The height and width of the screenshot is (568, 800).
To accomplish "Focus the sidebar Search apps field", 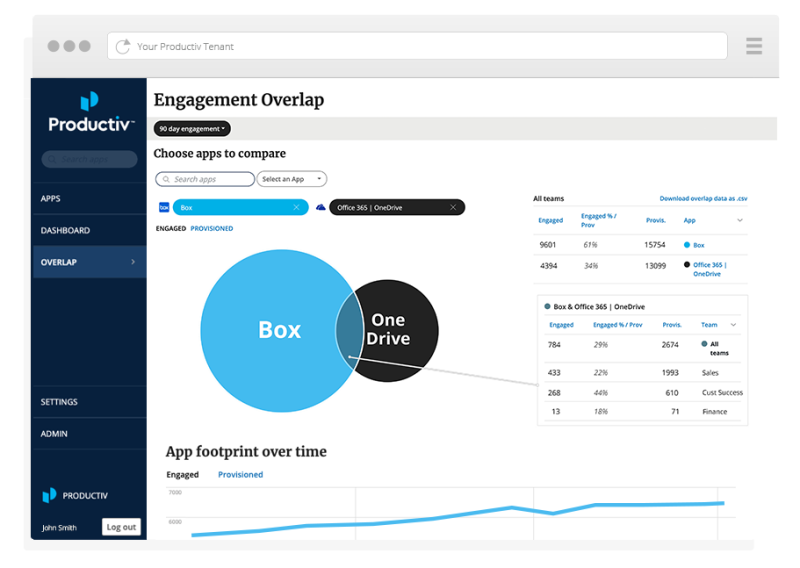I will (89, 159).
